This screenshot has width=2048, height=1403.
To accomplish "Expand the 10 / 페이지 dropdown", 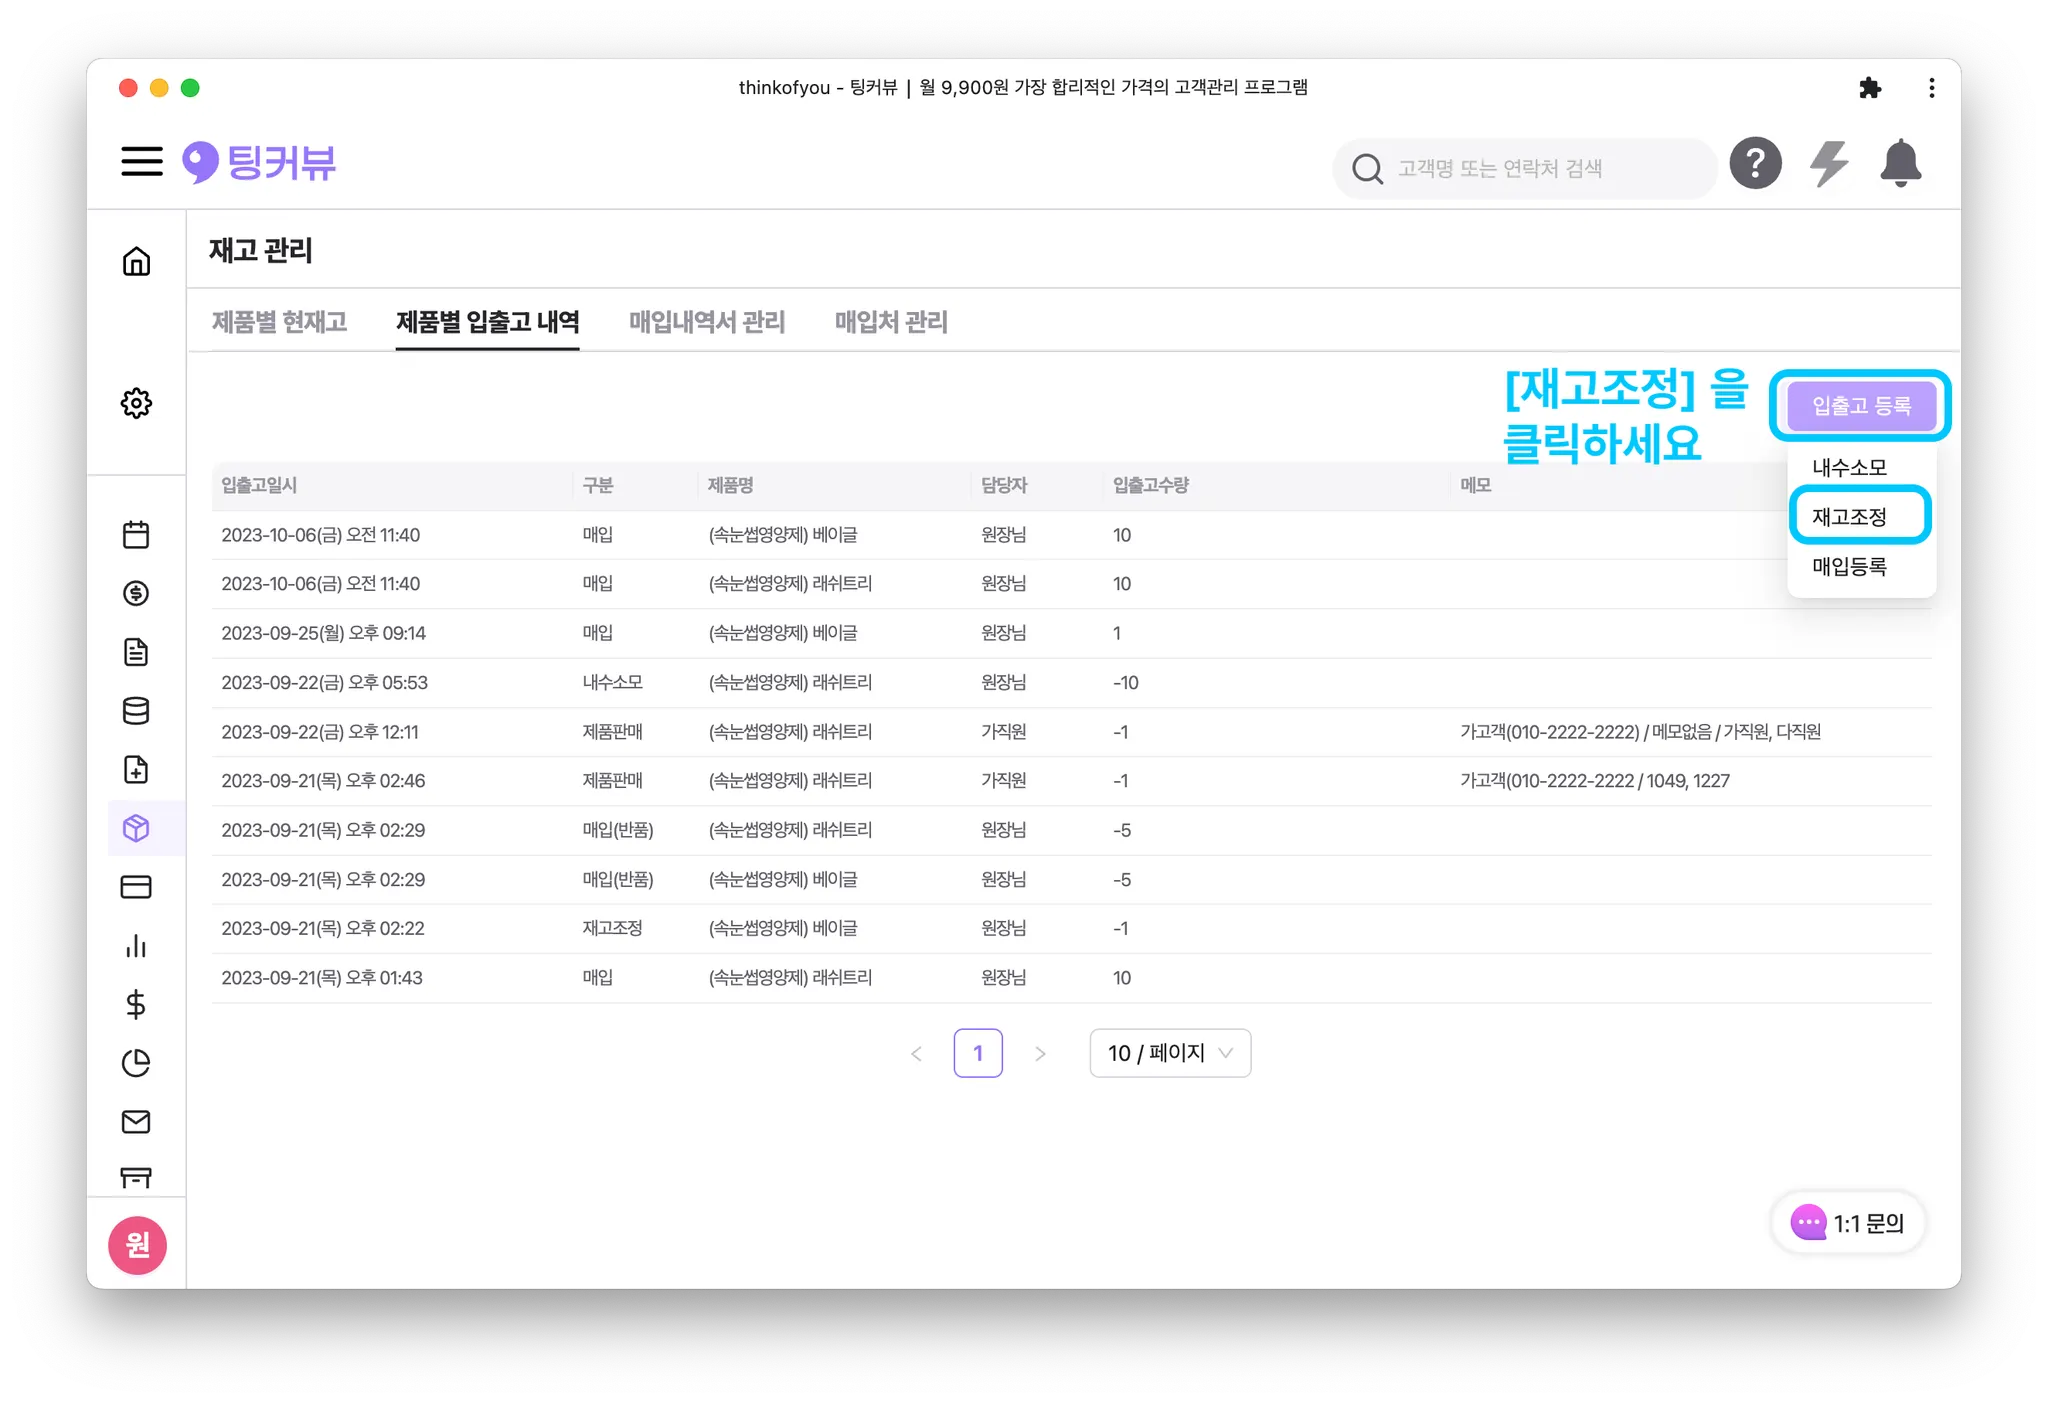I will point(1169,1053).
